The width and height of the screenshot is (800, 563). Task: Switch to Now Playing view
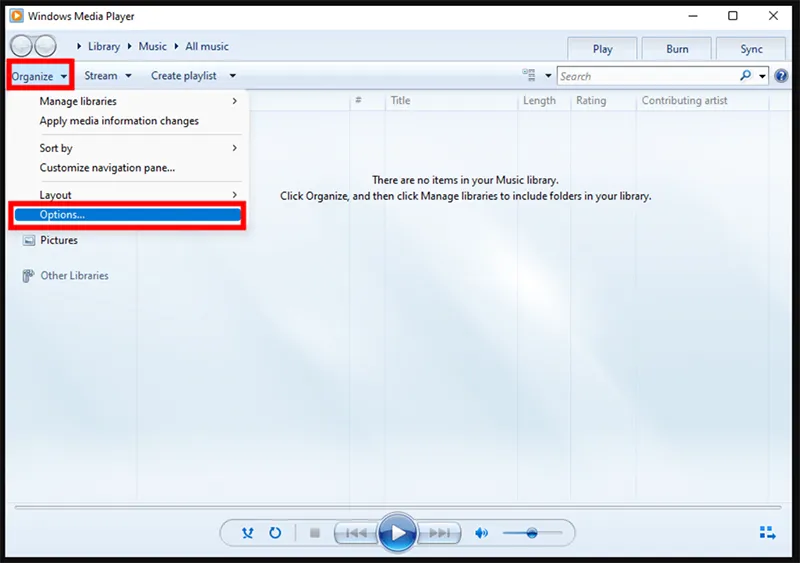tap(767, 533)
